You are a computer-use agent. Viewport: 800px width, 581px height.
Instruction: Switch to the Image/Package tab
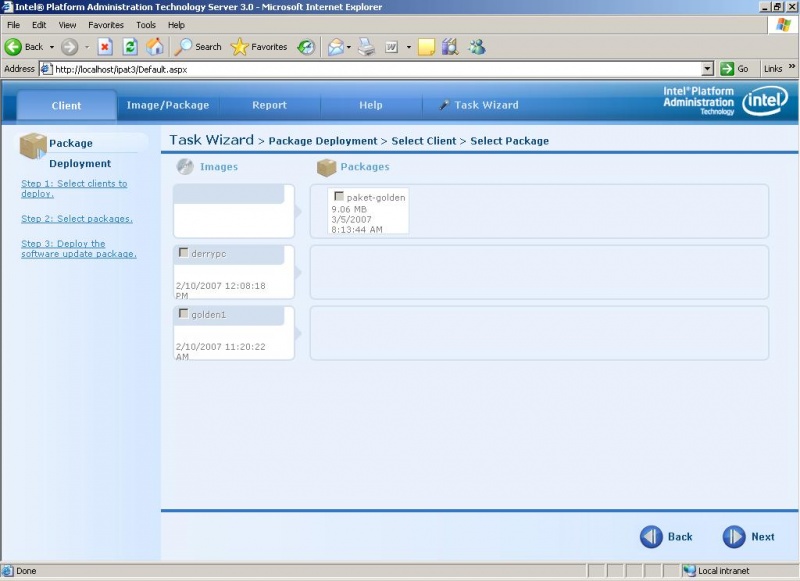[168, 104]
